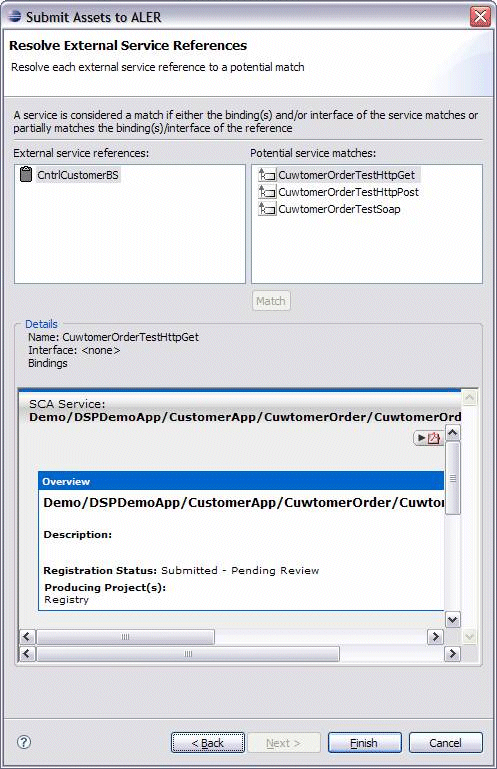The height and width of the screenshot is (769, 497).
Task: Click 'Interface: <none>' text
Action: [x=74, y=350]
